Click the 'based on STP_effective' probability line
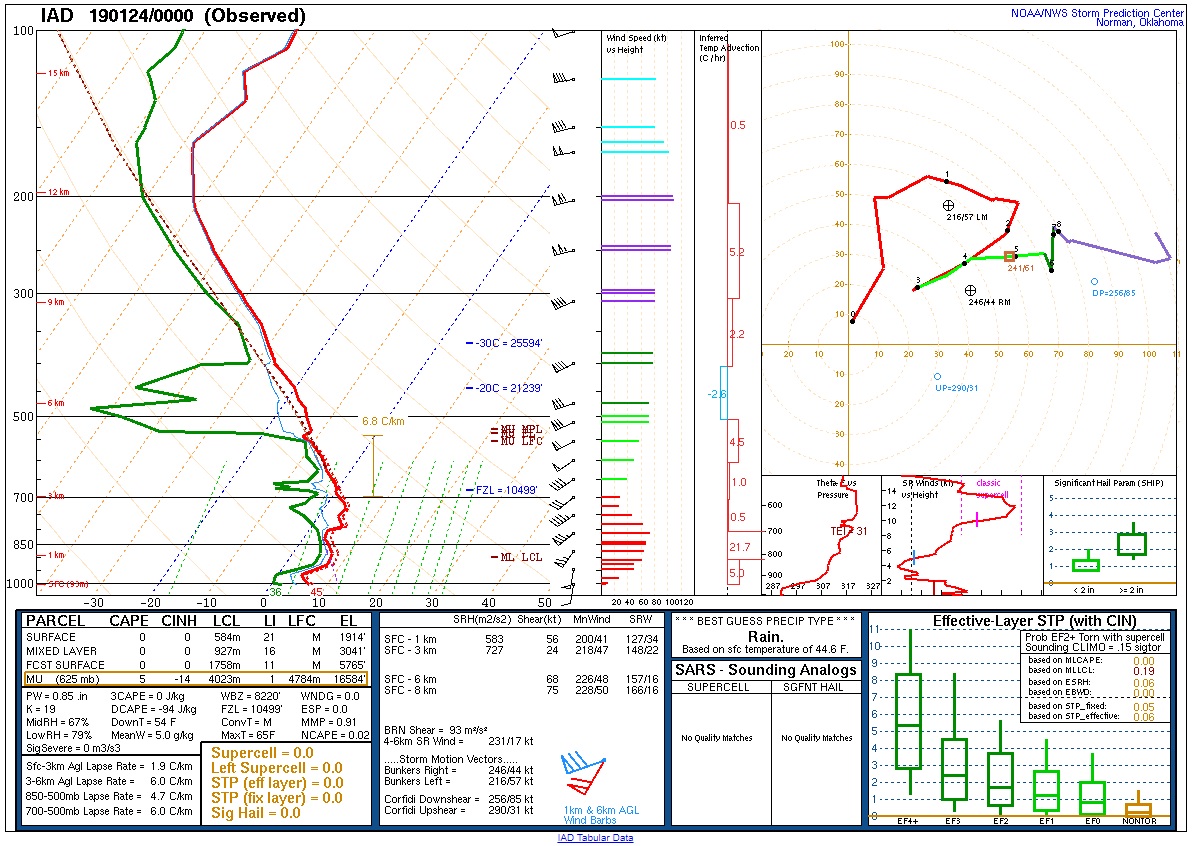 pos(1091,716)
